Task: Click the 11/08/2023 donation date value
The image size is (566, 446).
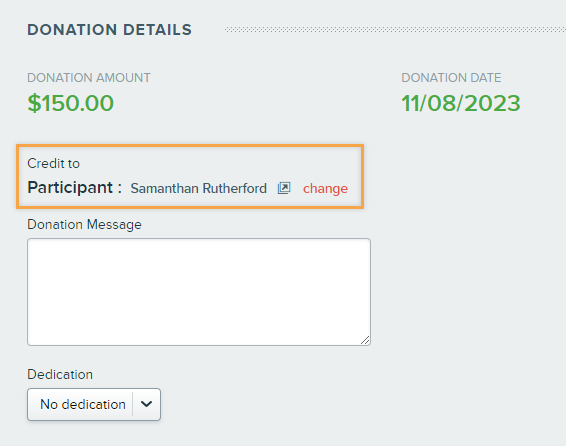Action: [461, 103]
